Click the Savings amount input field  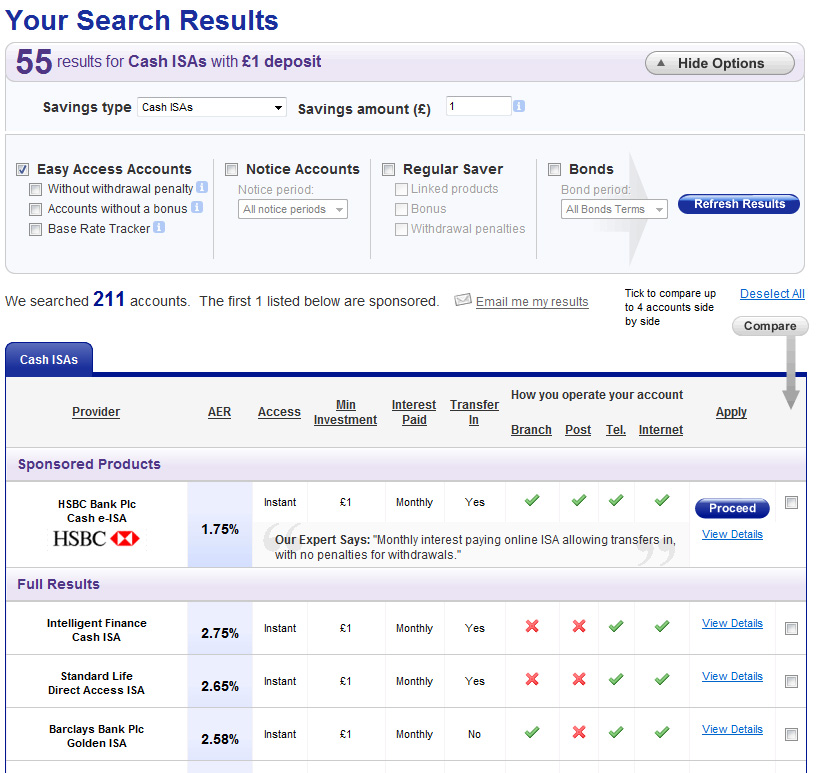tap(478, 106)
